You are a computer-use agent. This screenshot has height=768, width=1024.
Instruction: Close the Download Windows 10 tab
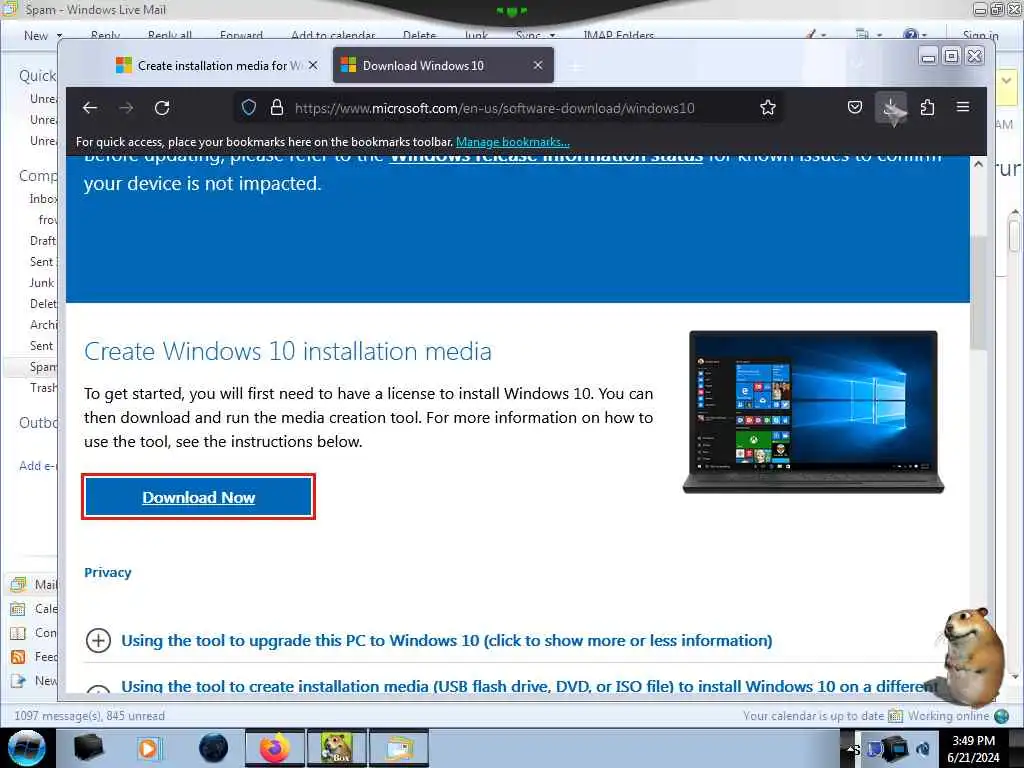(537, 65)
